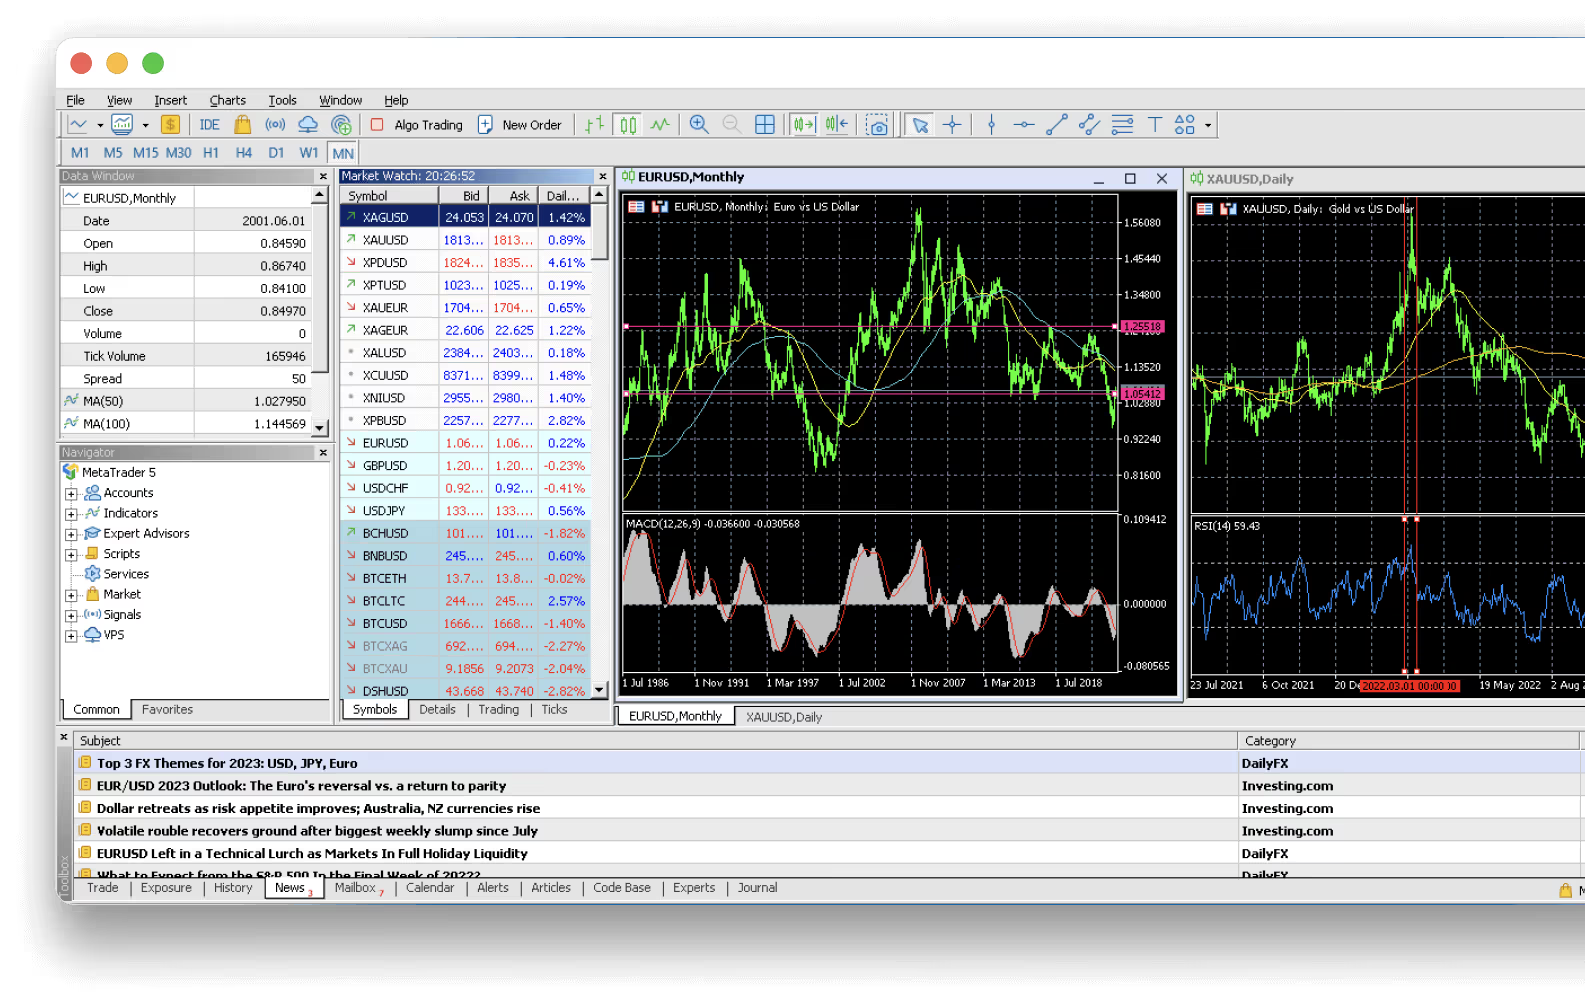The width and height of the screenshot is (1585, 1003).
Task: Select the vertical line drawing tool
Action: pos(991,125)
